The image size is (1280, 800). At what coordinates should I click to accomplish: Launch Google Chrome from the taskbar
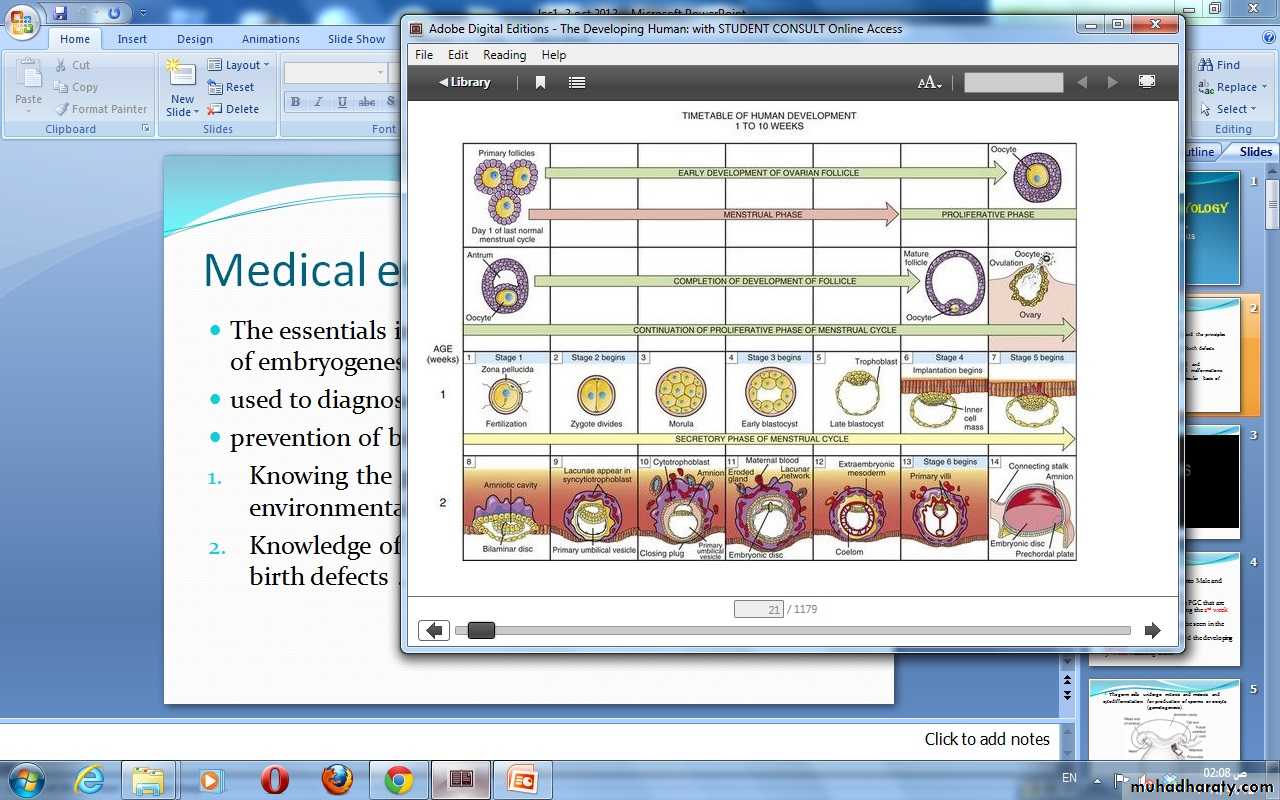[x=399, y=779]
